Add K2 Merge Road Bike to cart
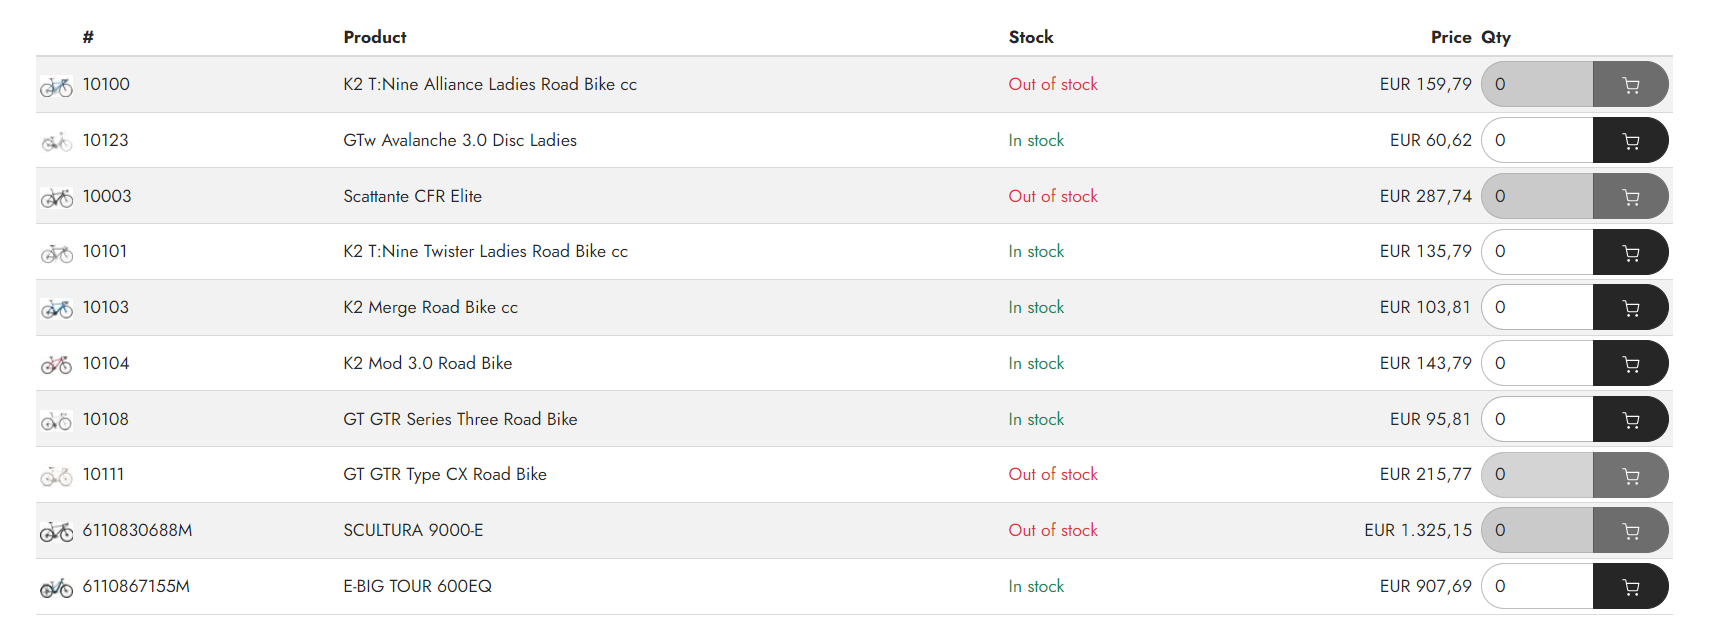The height and width of the screenshot is (633, 1730). point(1630,308)
